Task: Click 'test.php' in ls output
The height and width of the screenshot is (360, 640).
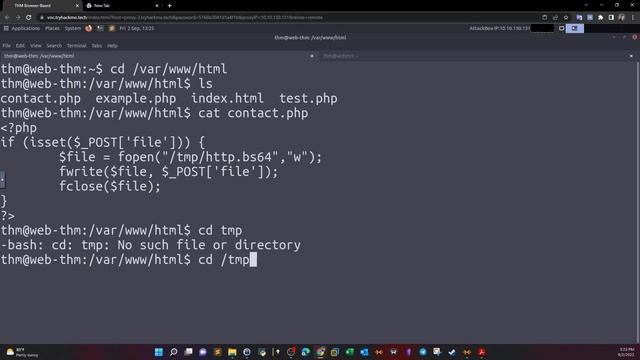Action: pos(309,98)
